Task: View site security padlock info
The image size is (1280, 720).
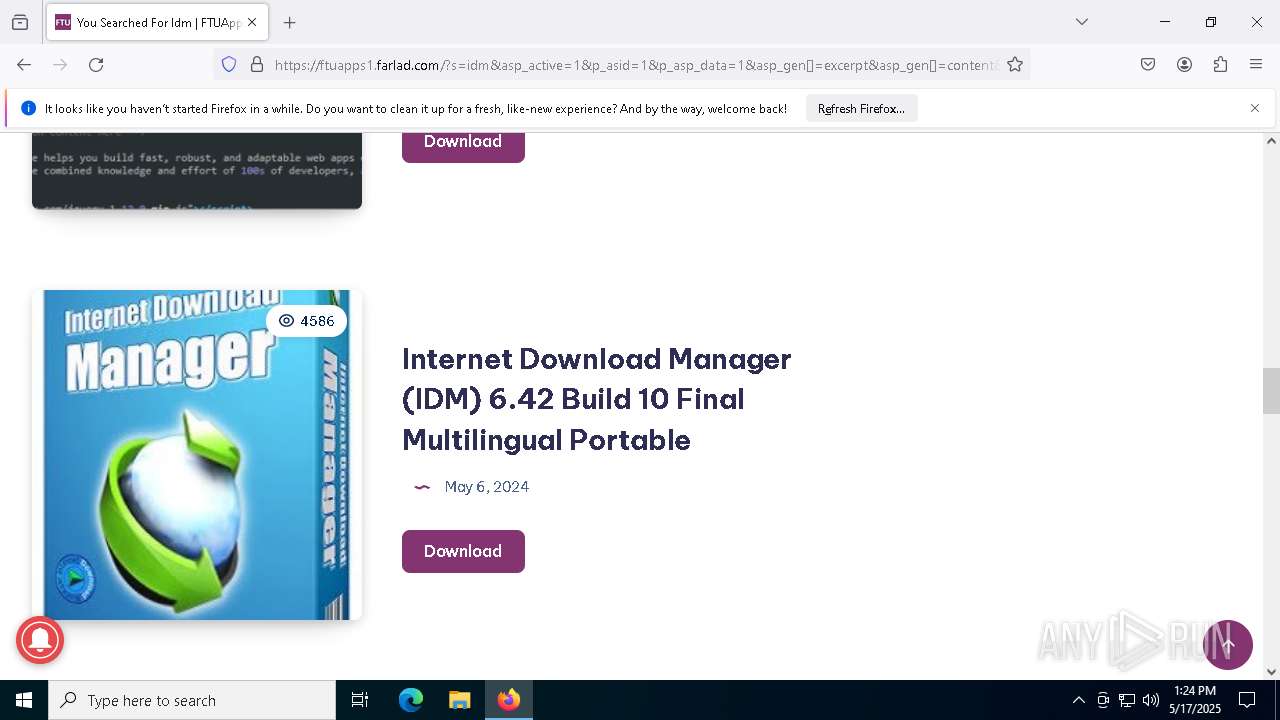Action: (x=257, y=65)
